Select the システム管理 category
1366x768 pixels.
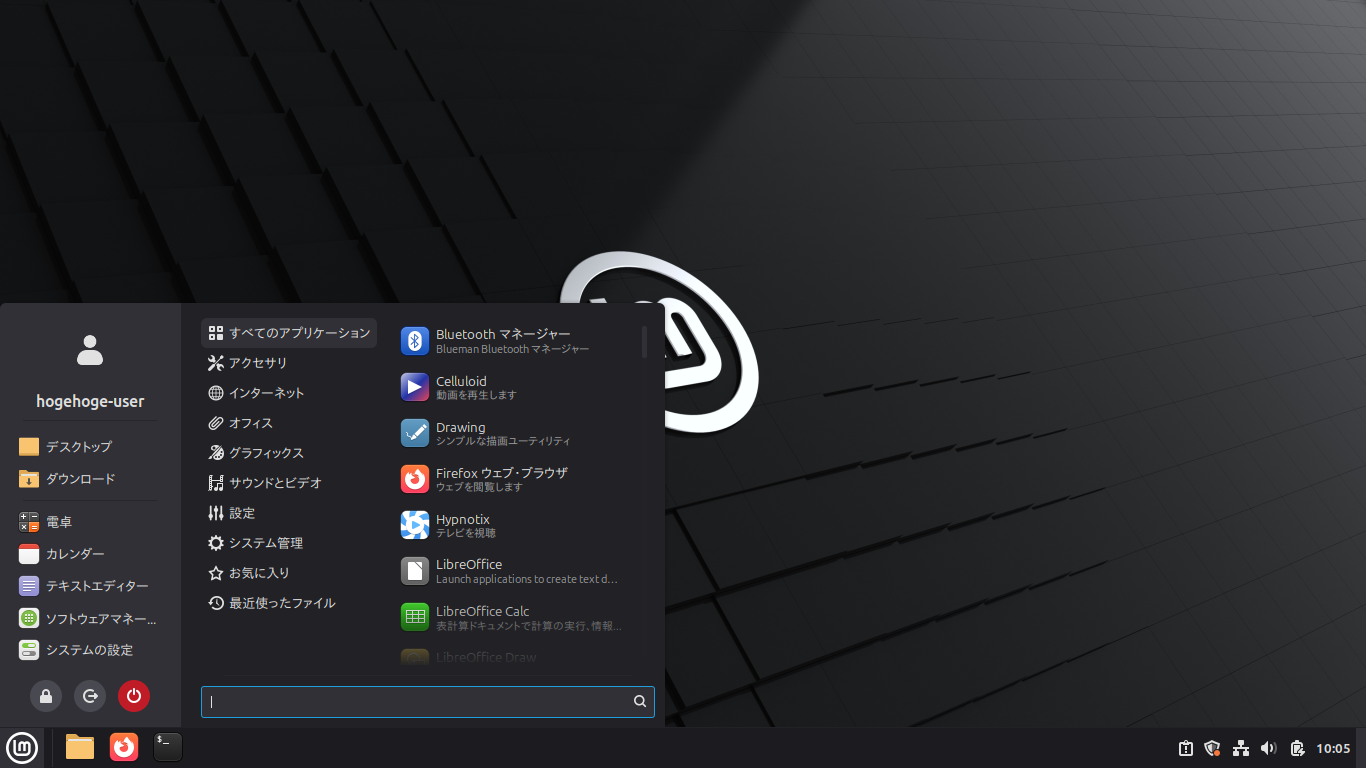(289, 543)
